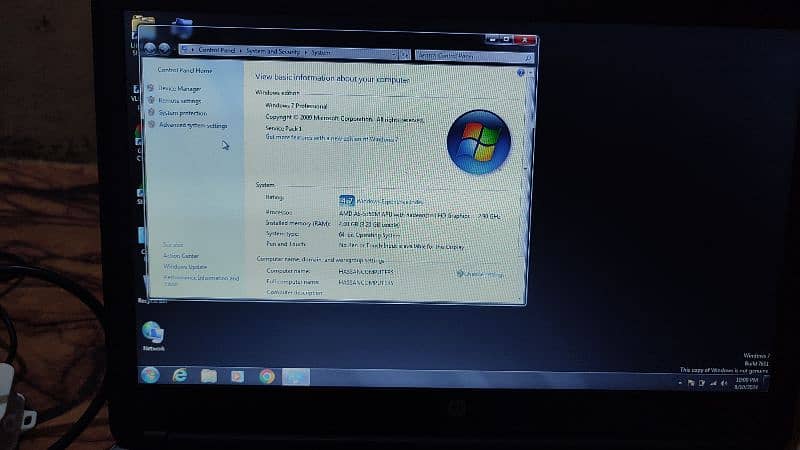Image resolution: width=800 pixels, height=450 pixels.
Task: Click the Control Panel breadcrumb
Action: click(x=216, y=51)
